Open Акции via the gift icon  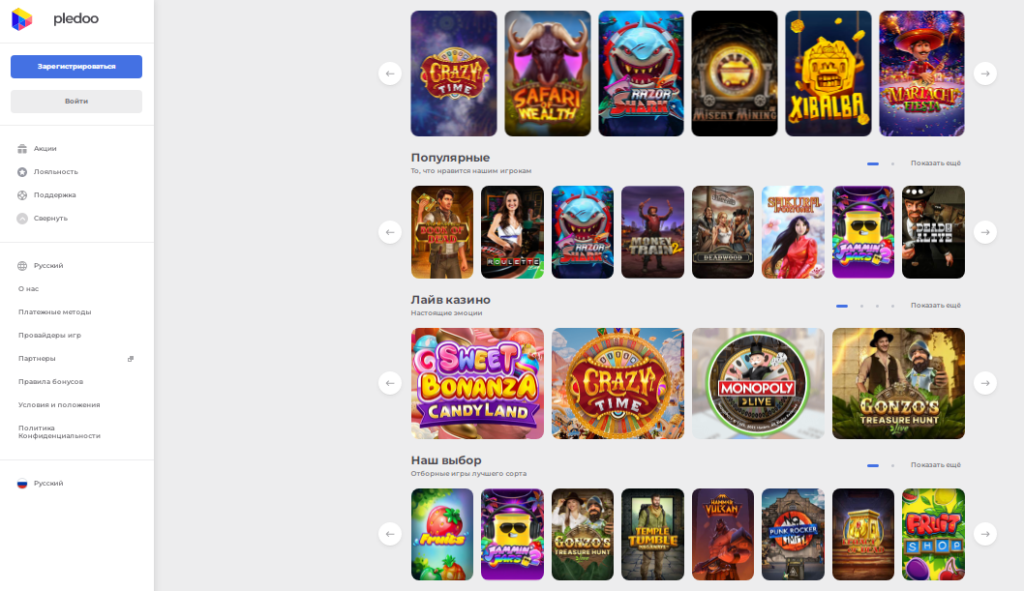22,149
